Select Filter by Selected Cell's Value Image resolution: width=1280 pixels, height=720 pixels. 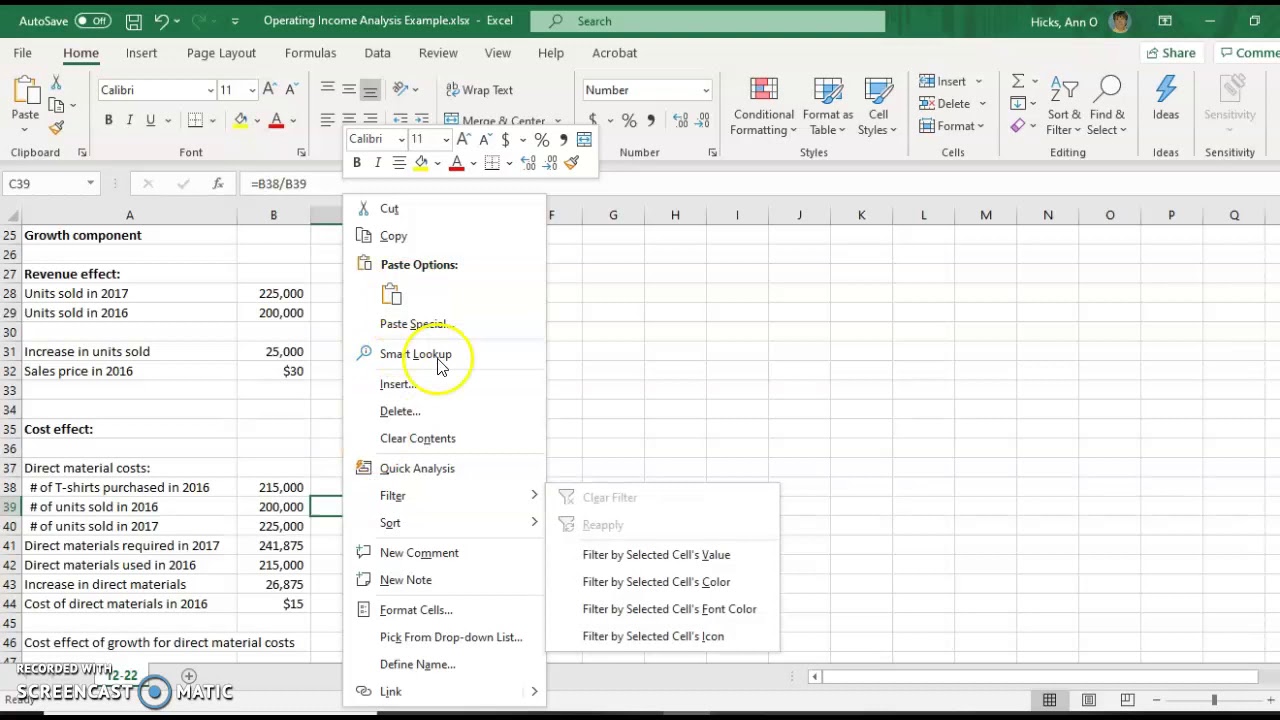tap(656, 555)
